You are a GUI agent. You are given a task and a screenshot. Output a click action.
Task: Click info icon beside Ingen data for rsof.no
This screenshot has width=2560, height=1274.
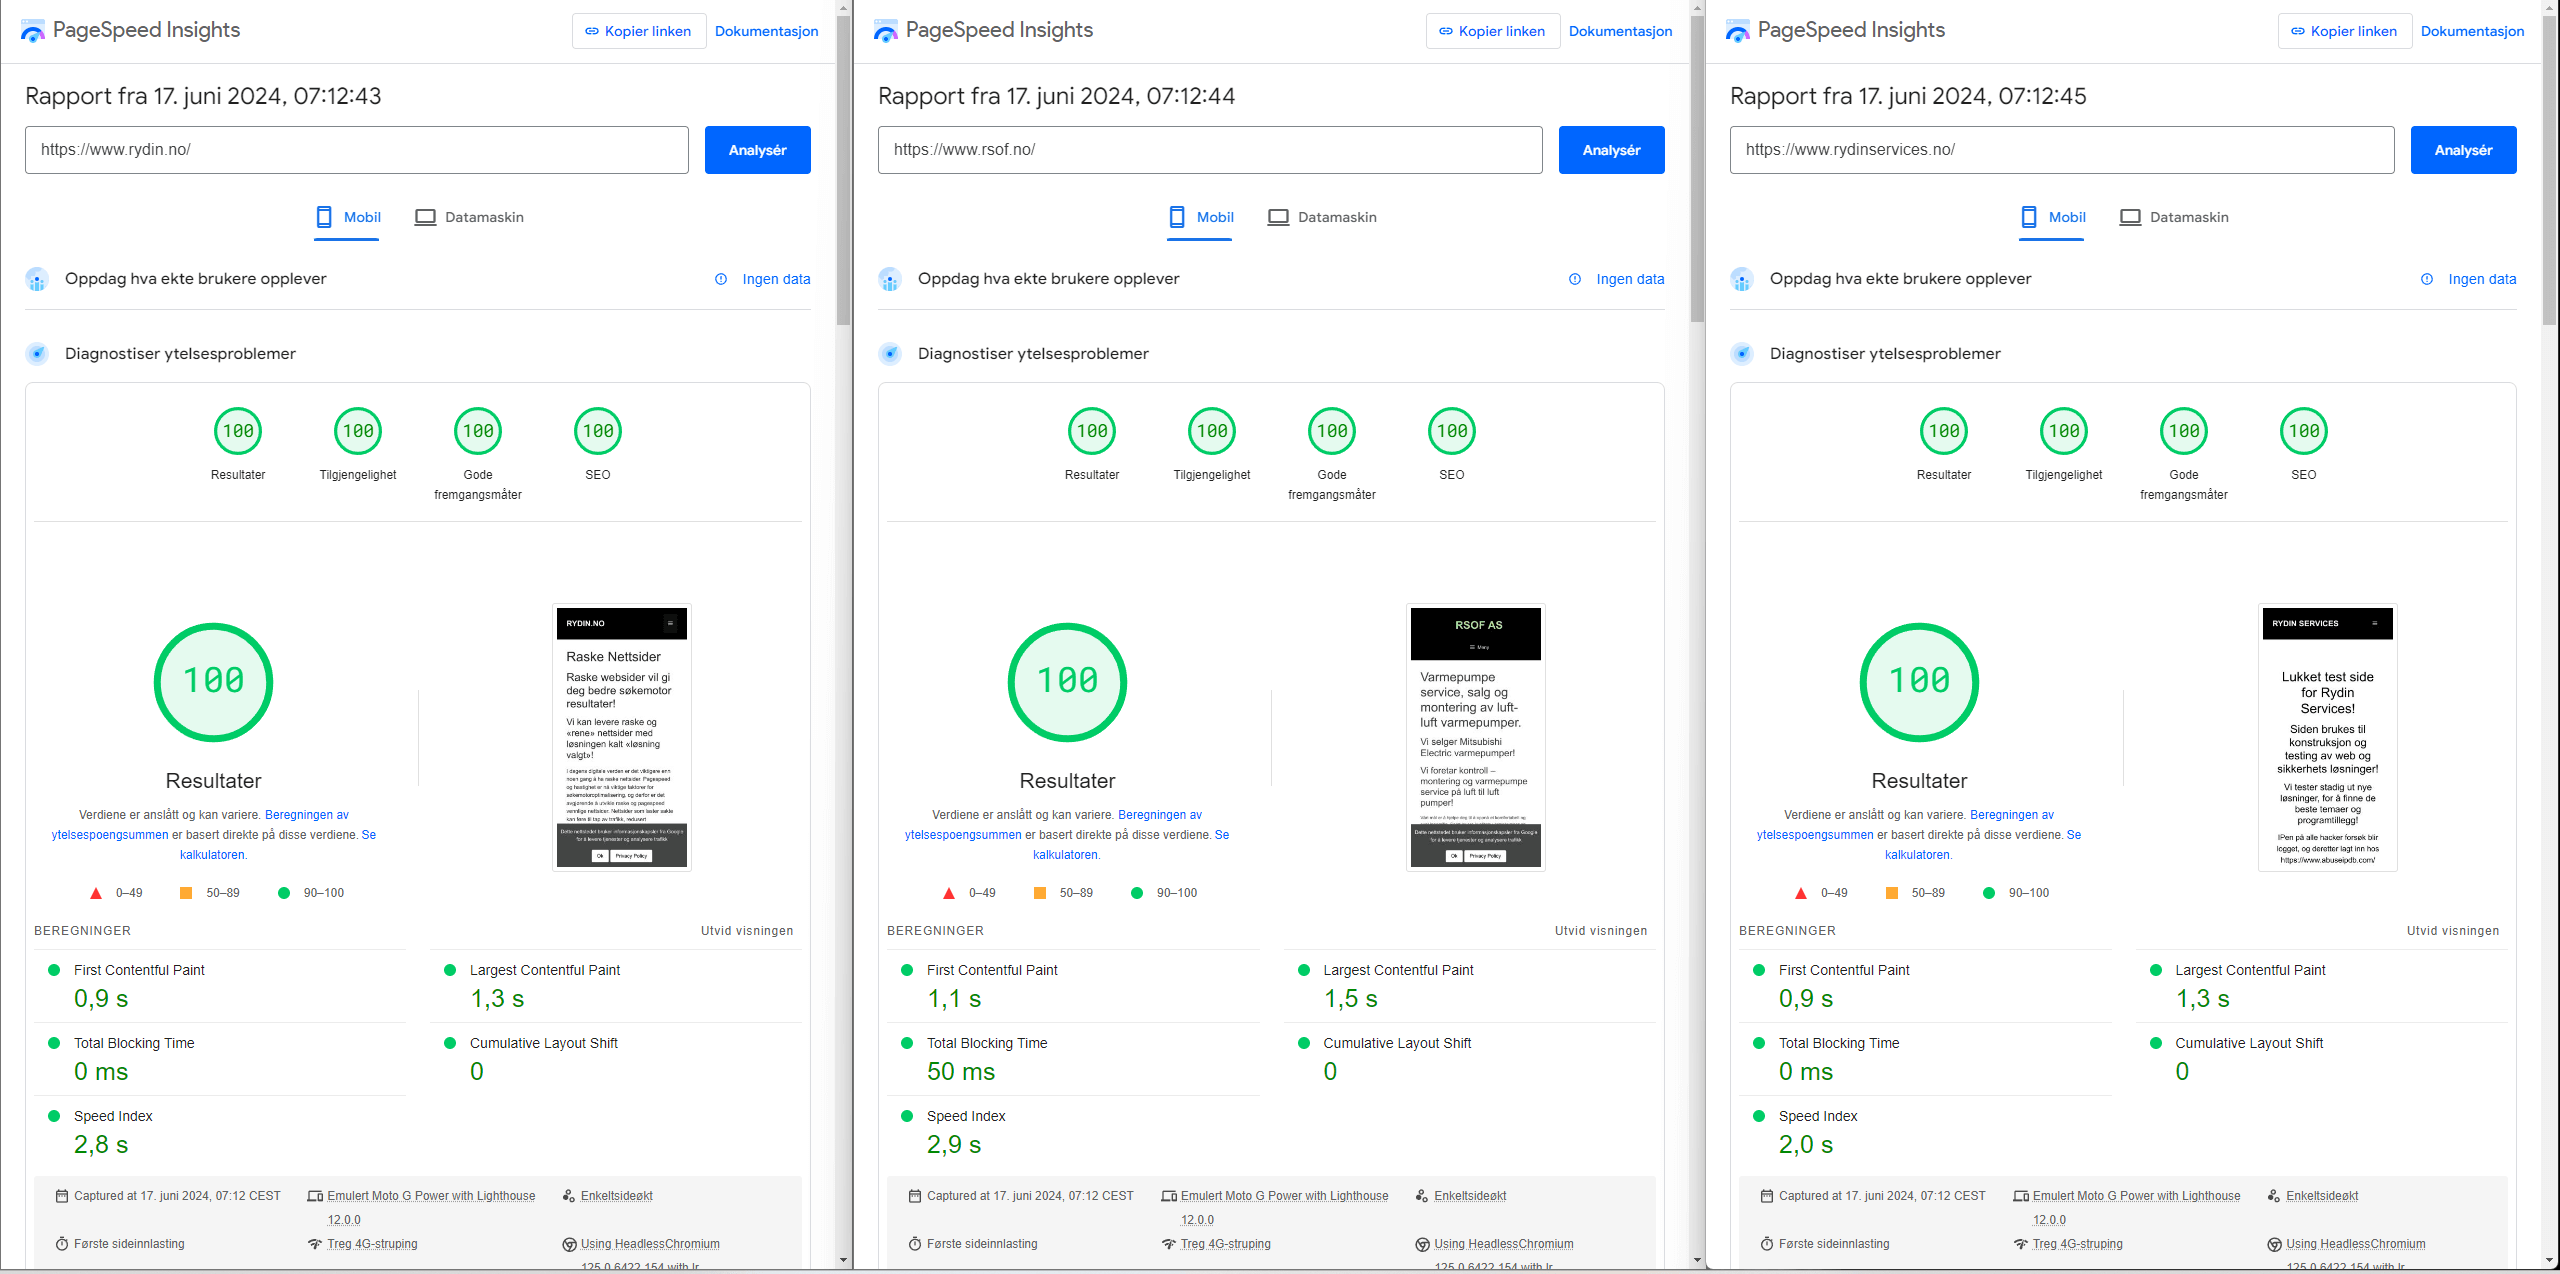pos(1575,279)
